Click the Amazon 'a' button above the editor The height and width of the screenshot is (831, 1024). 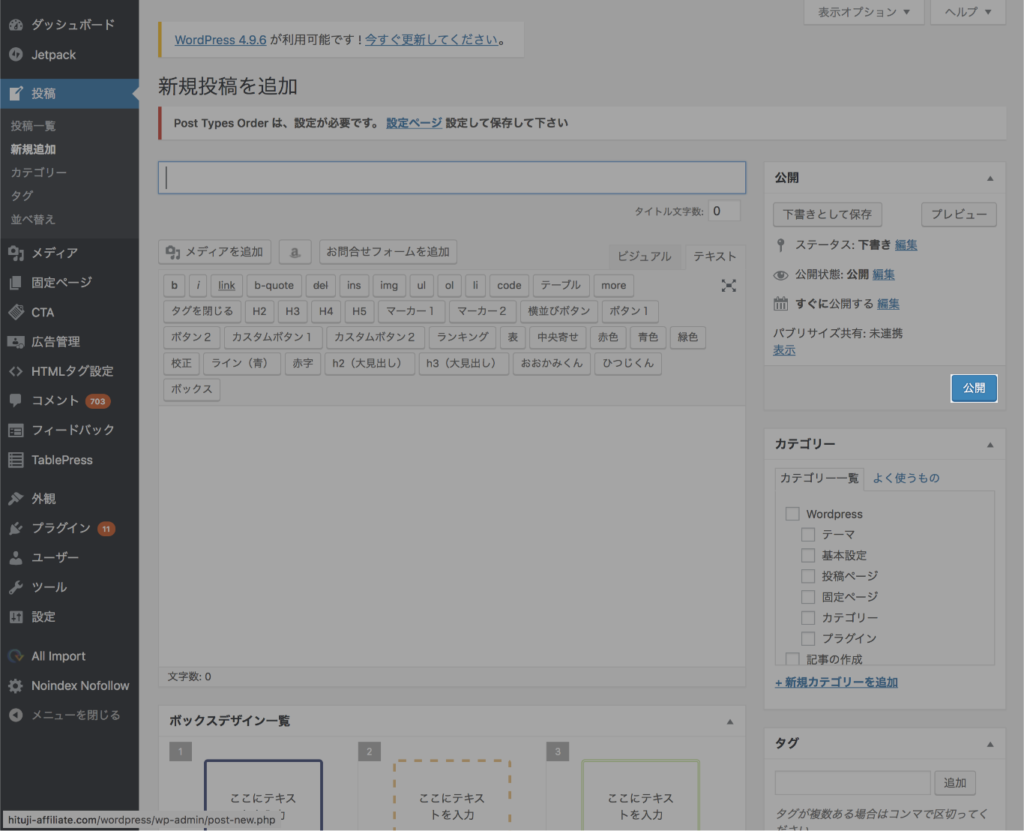295,252
